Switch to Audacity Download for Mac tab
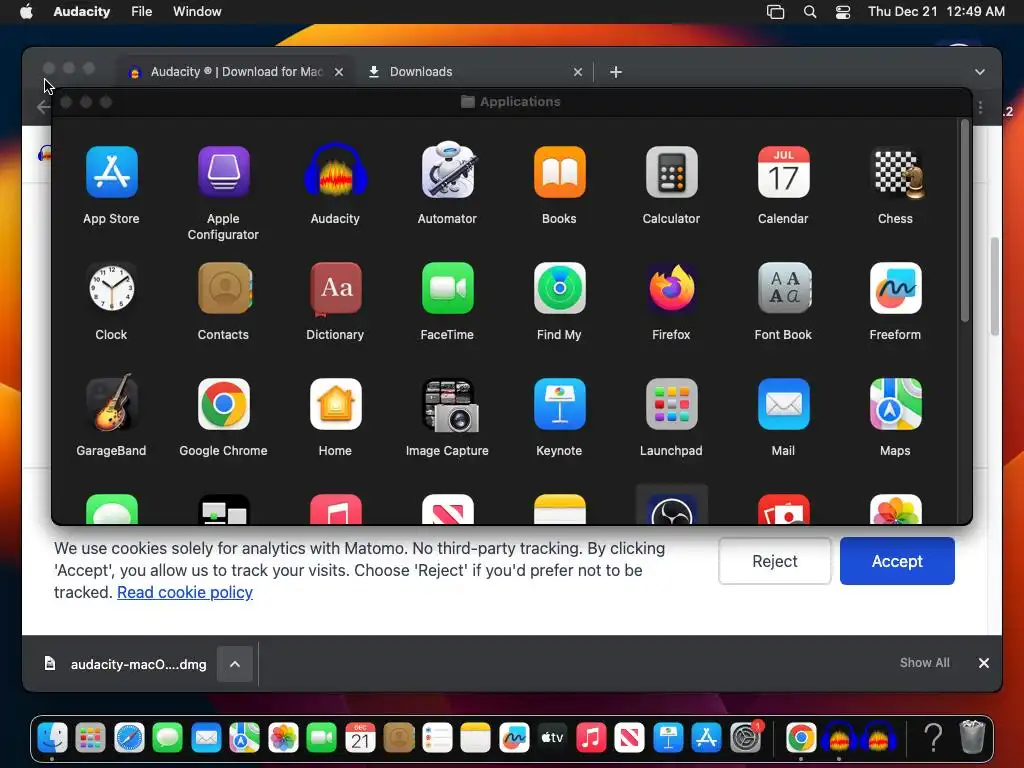The width and height of the screenshot is (1024, 768). point(236,72)
